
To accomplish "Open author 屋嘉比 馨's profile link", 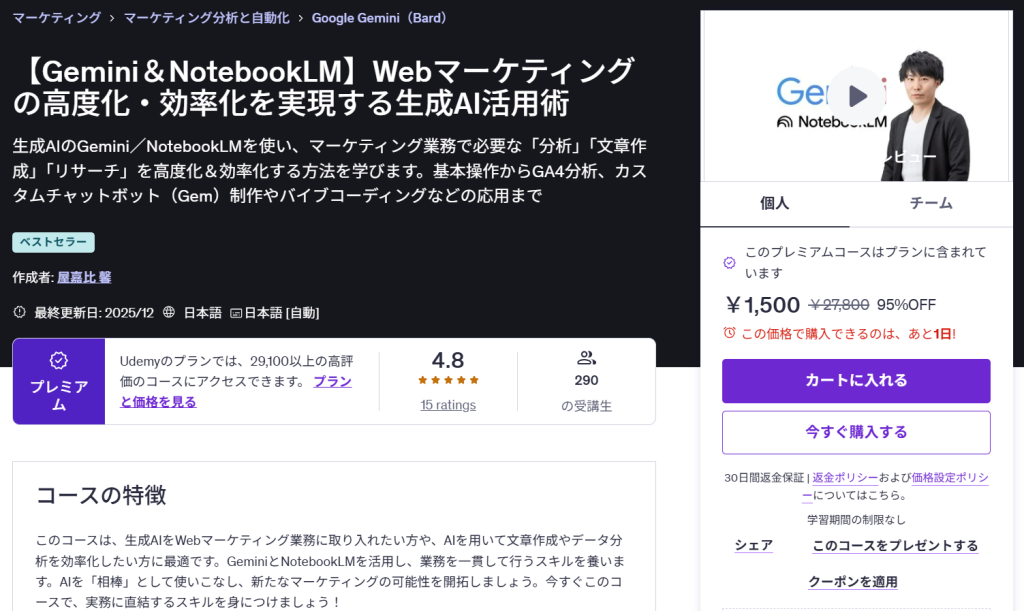I will pyautogui.click(x=84, y=277).
